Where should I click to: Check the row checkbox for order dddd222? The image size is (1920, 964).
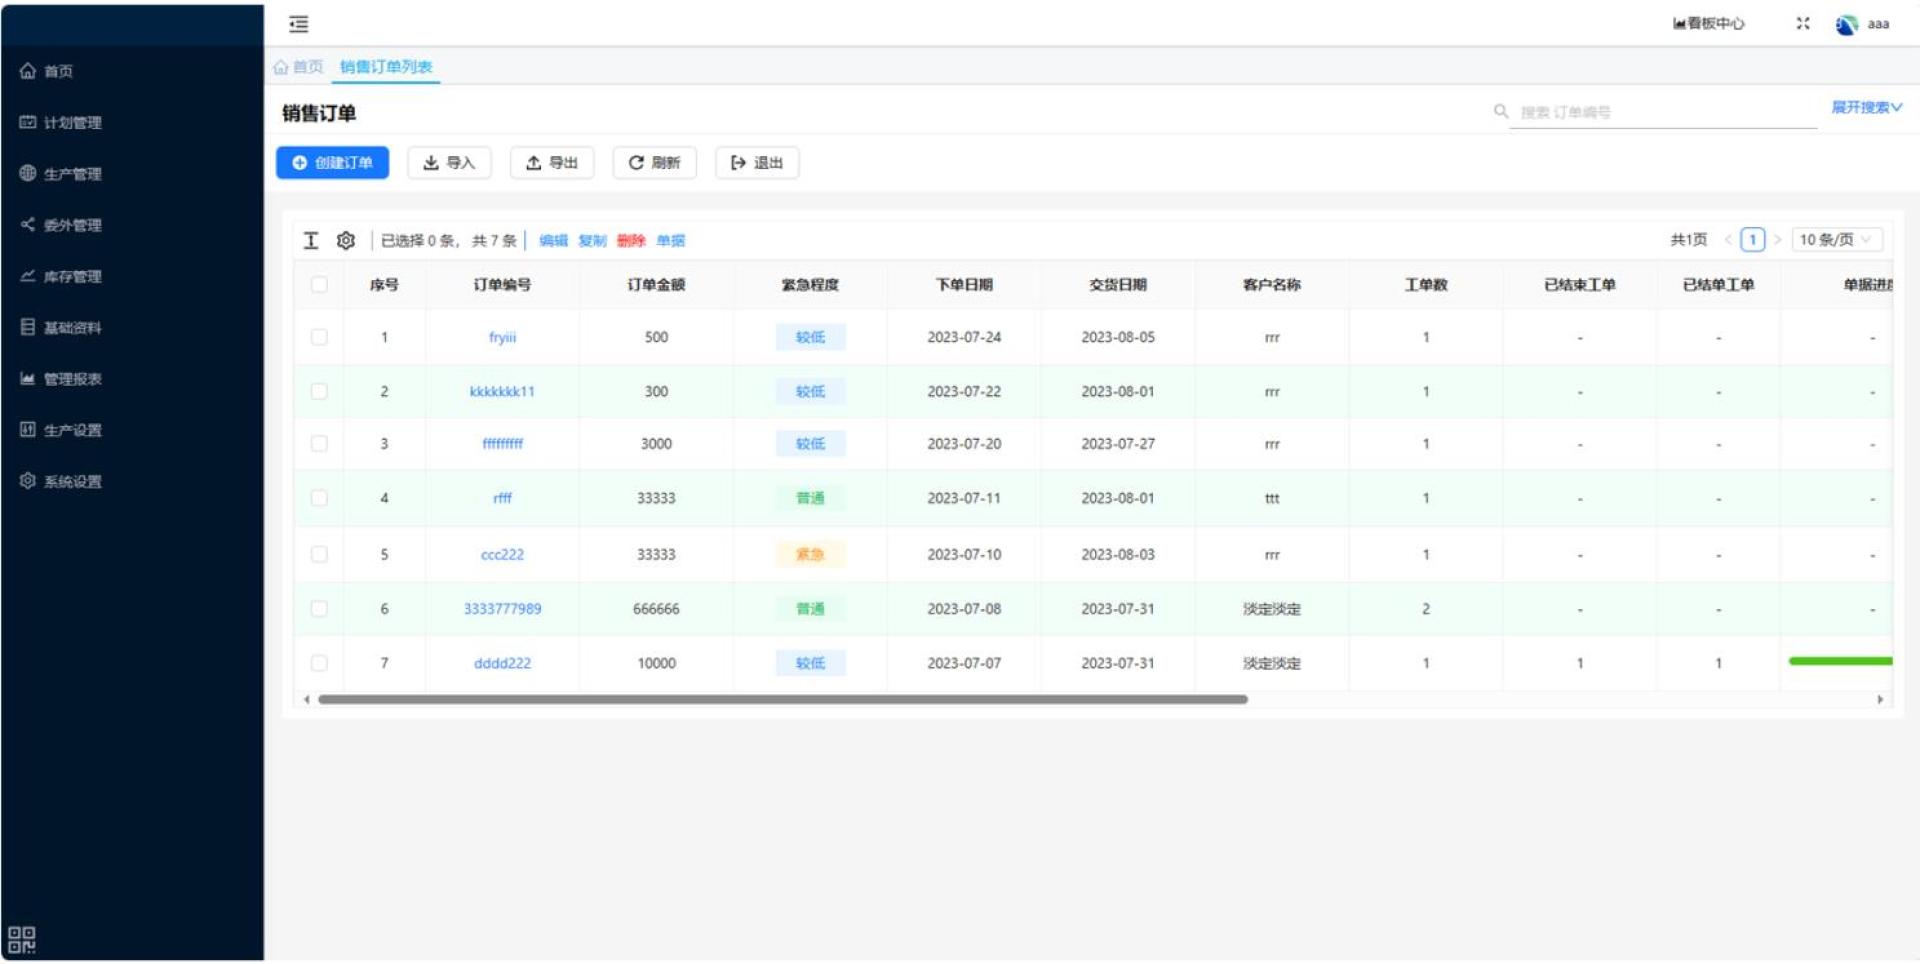pos(319,663)
